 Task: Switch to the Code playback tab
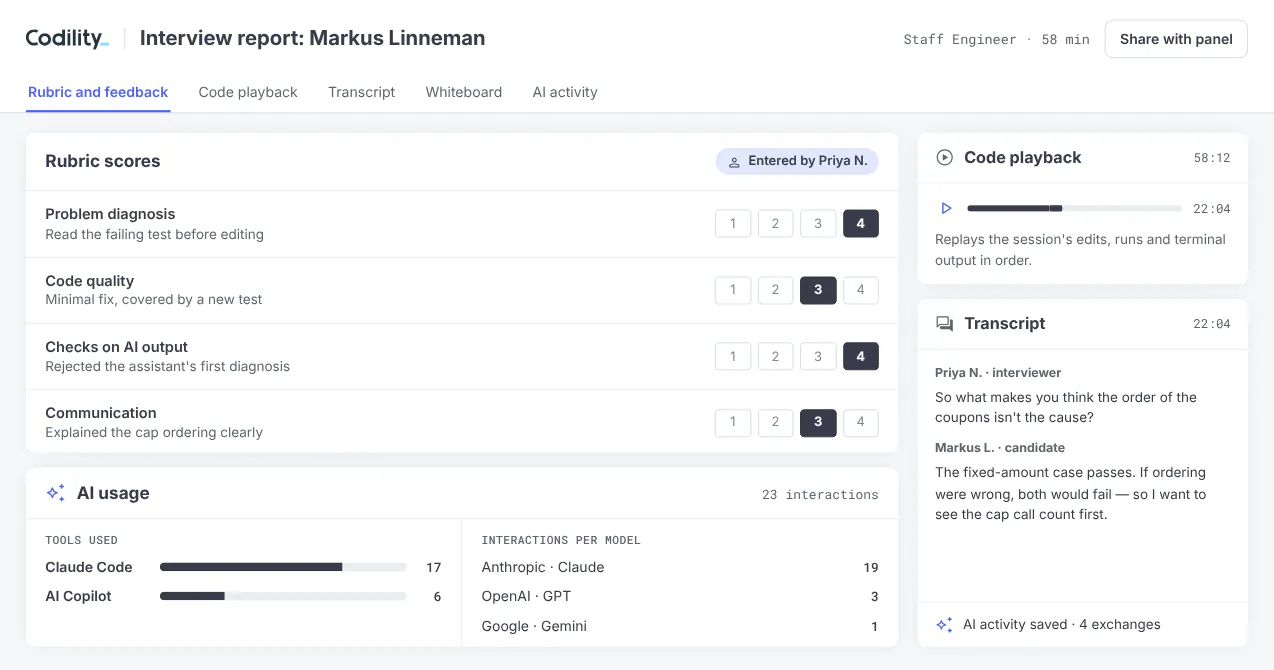click(x=248, y=92)
